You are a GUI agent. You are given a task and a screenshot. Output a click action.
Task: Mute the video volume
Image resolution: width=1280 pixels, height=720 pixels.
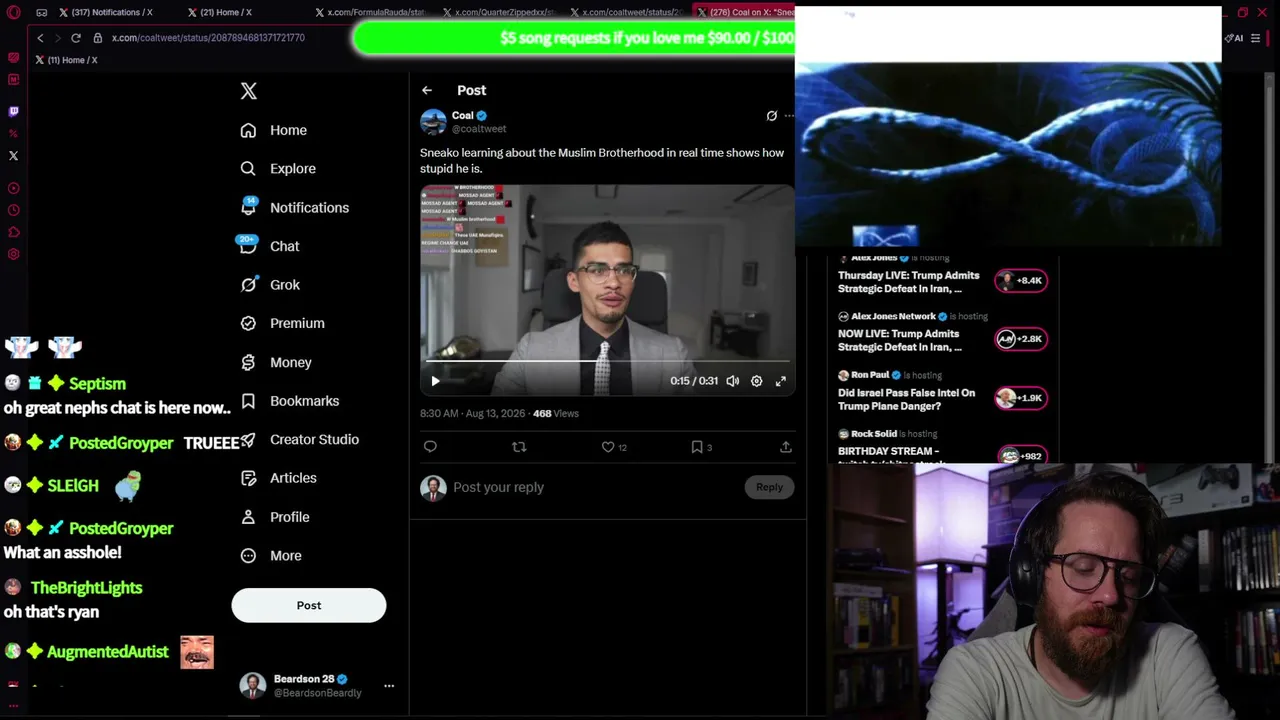(x=733, y=381)
